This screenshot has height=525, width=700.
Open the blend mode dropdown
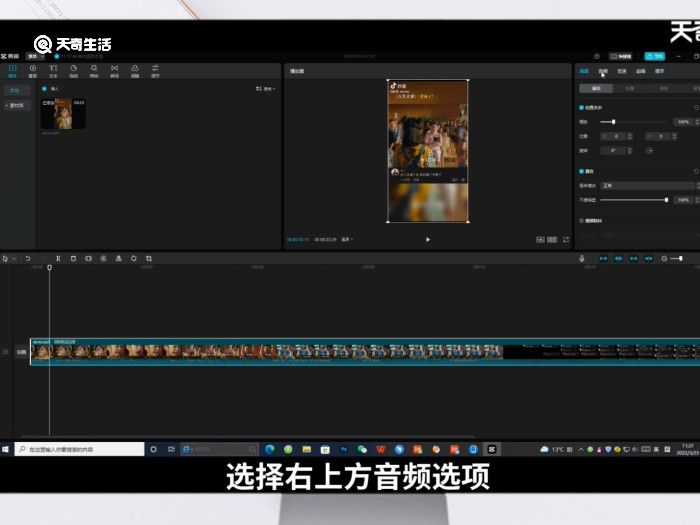click(x=650, y=185)
